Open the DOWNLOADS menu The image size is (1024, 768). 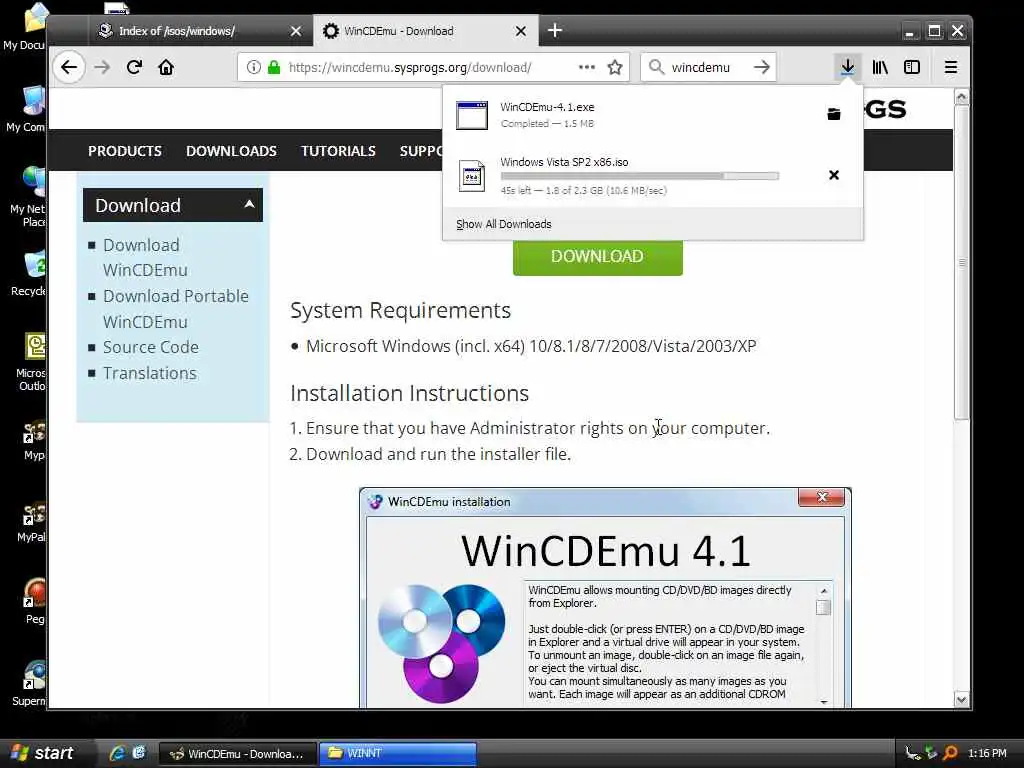pos(231,151)
